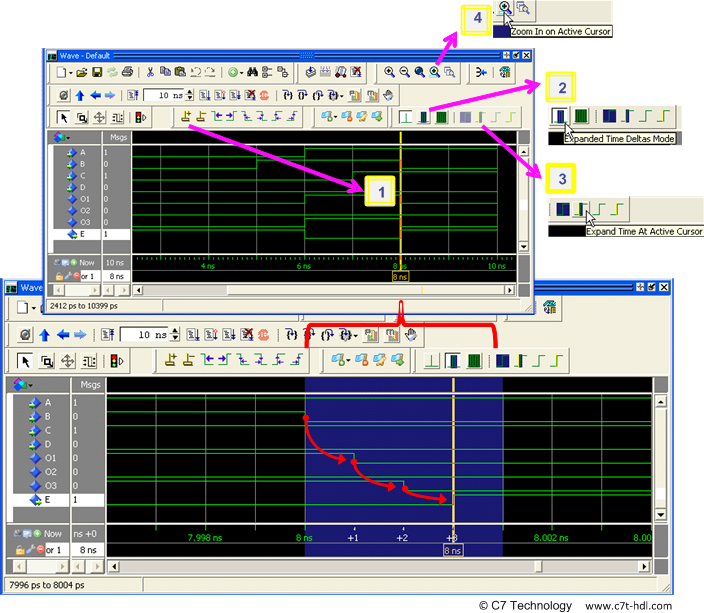
Task: Save icon in upper Wave - Default toolbar
Action: [97, 72]
